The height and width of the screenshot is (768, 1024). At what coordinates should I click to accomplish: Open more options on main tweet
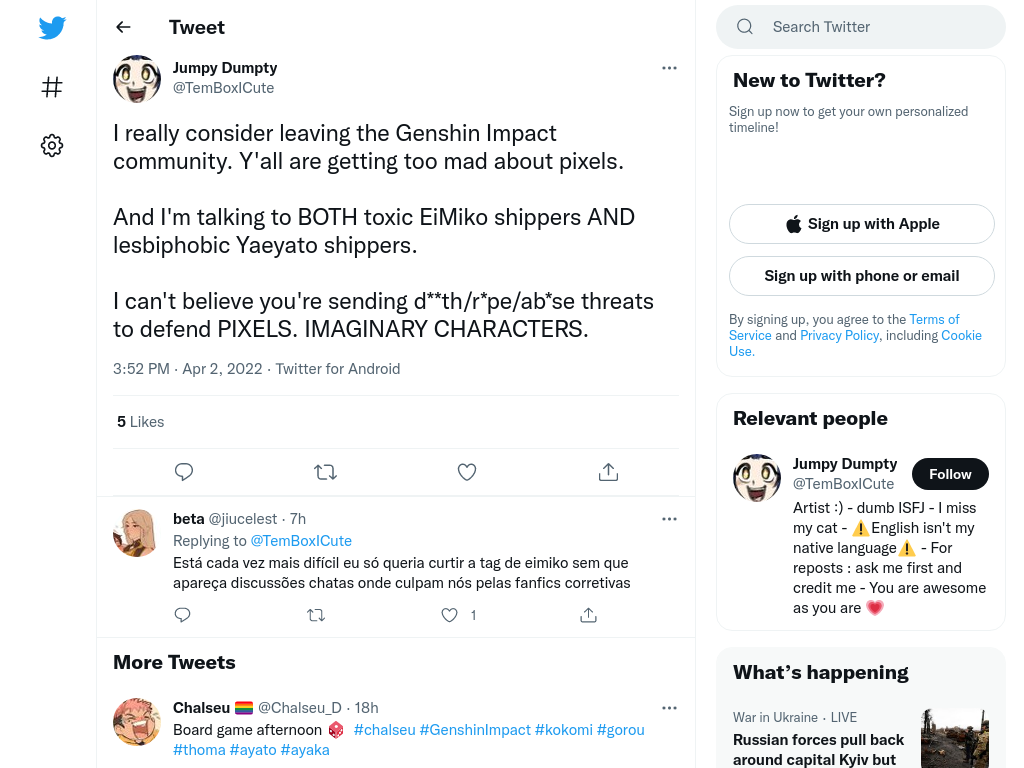(x=669, y=68)
